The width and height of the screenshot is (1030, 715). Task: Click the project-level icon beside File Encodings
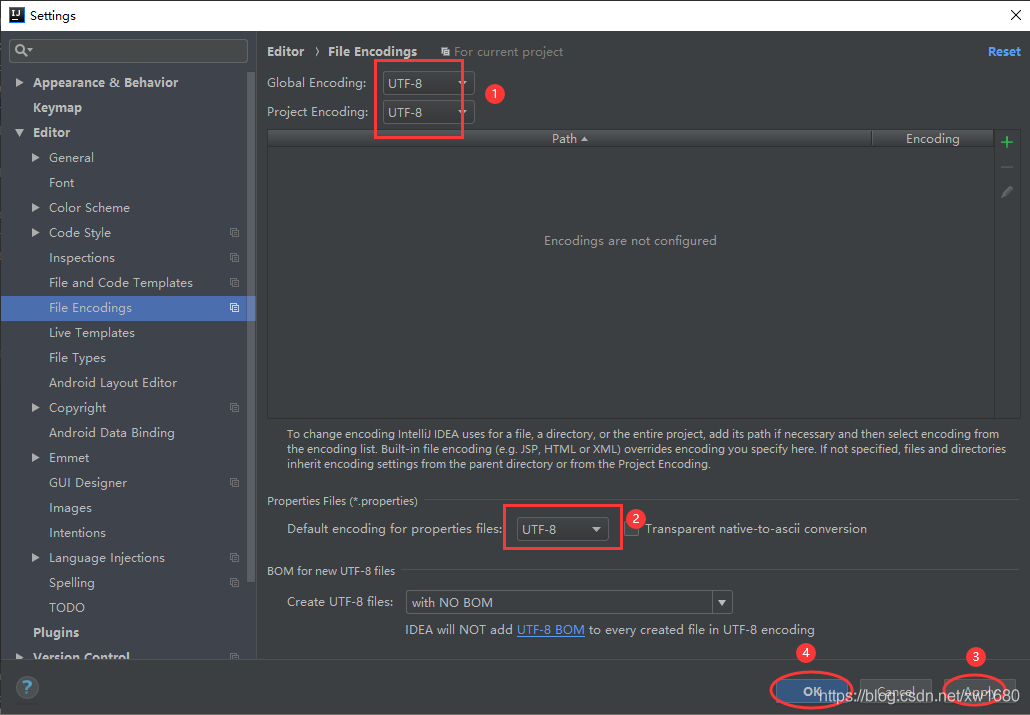coord(235,308)
